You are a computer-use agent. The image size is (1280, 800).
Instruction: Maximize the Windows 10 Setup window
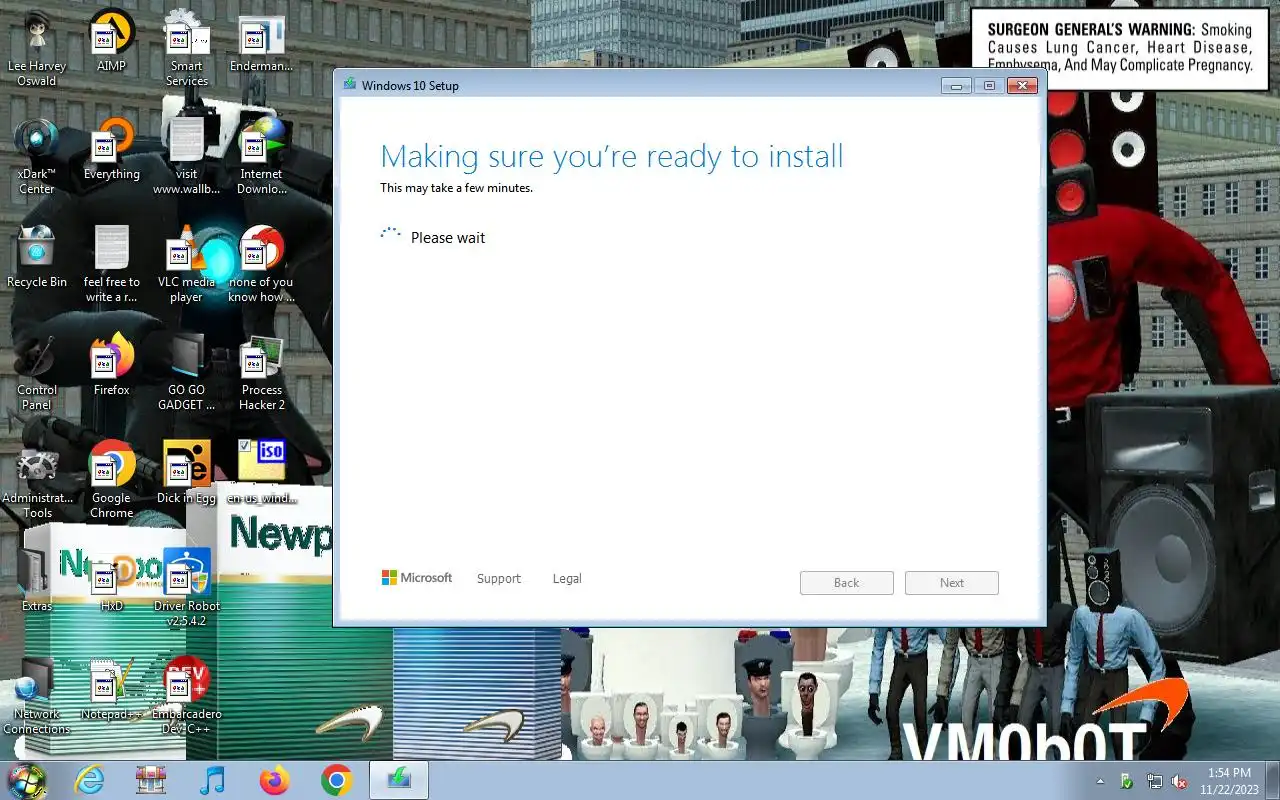[989, 86]
